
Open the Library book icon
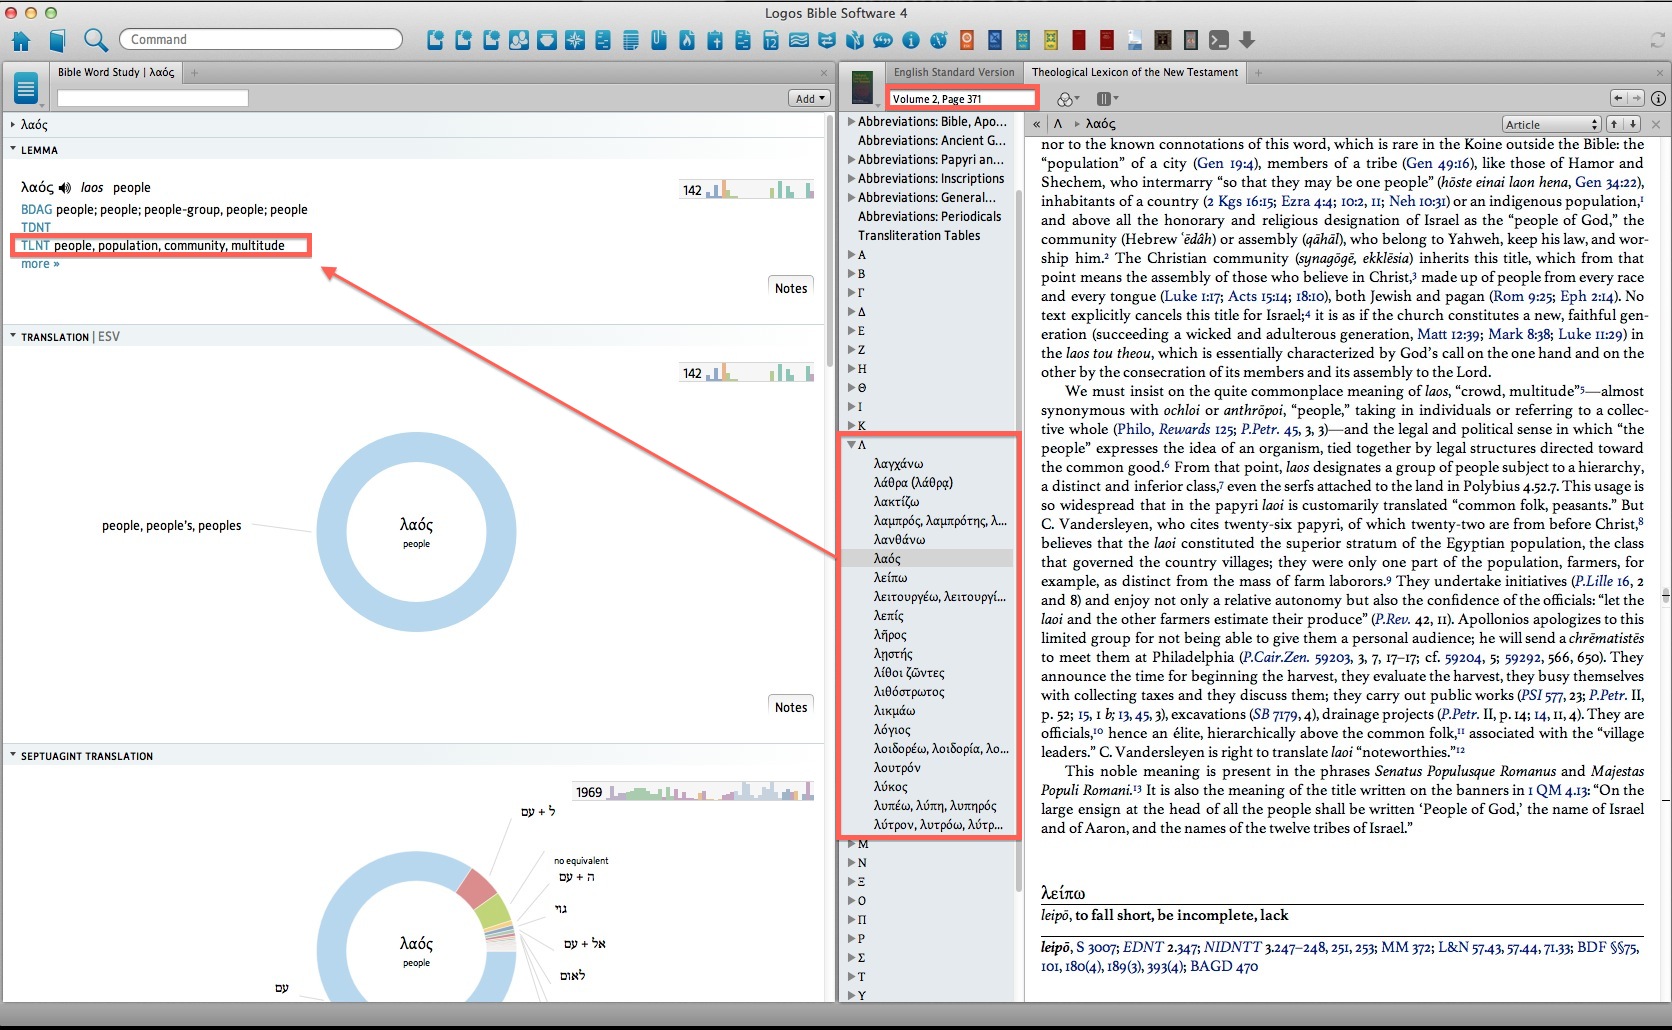tap(58, 40)
